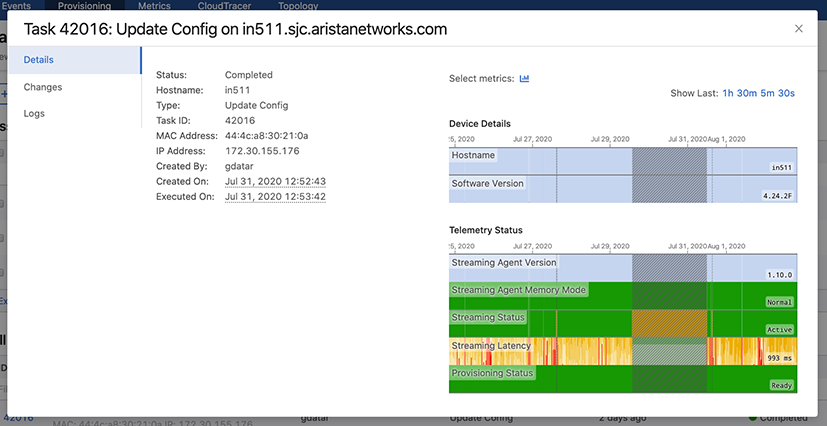
Task: Click the Telemetry Status section heading
Action: click(486, 230)
